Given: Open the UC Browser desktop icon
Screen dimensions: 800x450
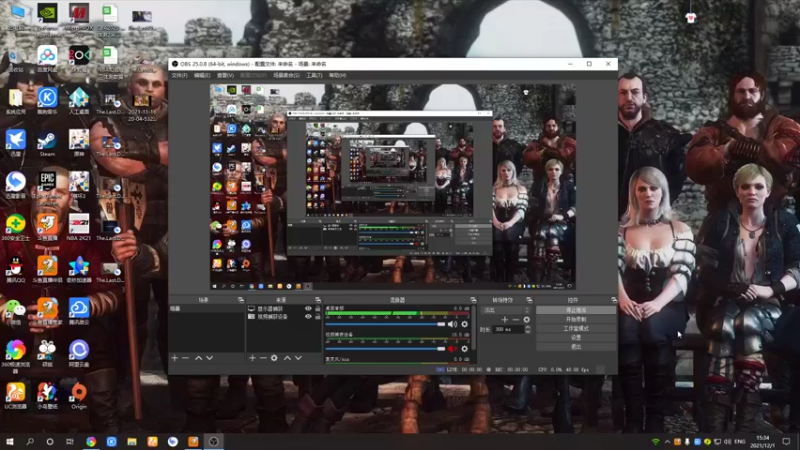Looking at the screenshot, I should pos(15,396).
